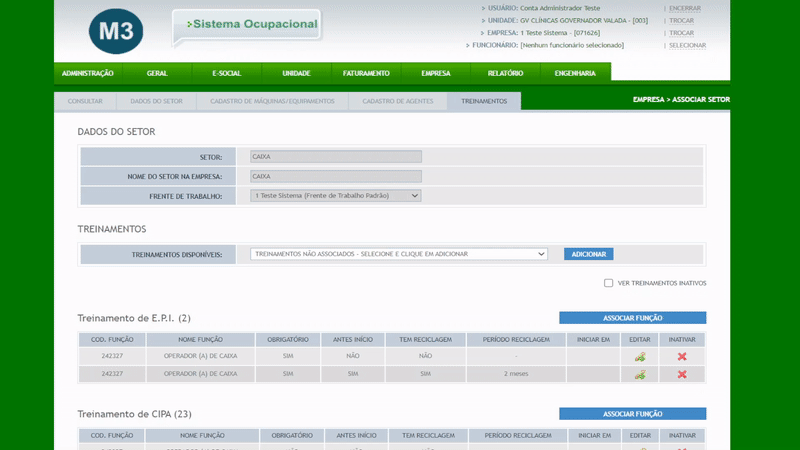Viewport: 800px width, 450px height.
Task: Edit E.P.I. row with 2 meses recycling
Action: [x=640, y=374]
